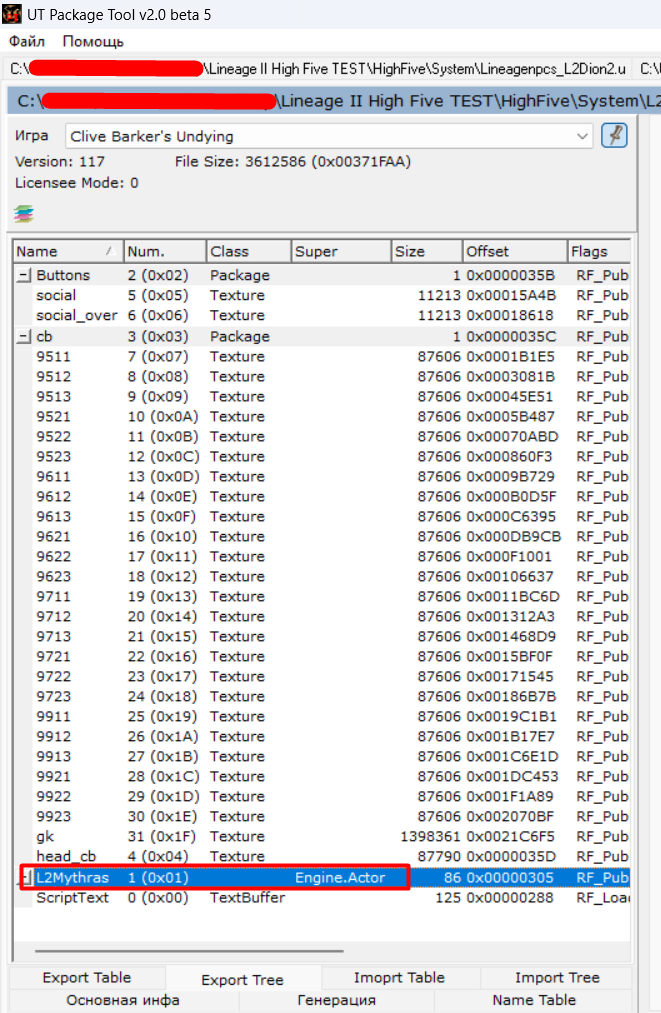The height and width of the screenshot is (1013, 661).
Task: Switch to the Imoprt Table tab
Action: (400, 978)
